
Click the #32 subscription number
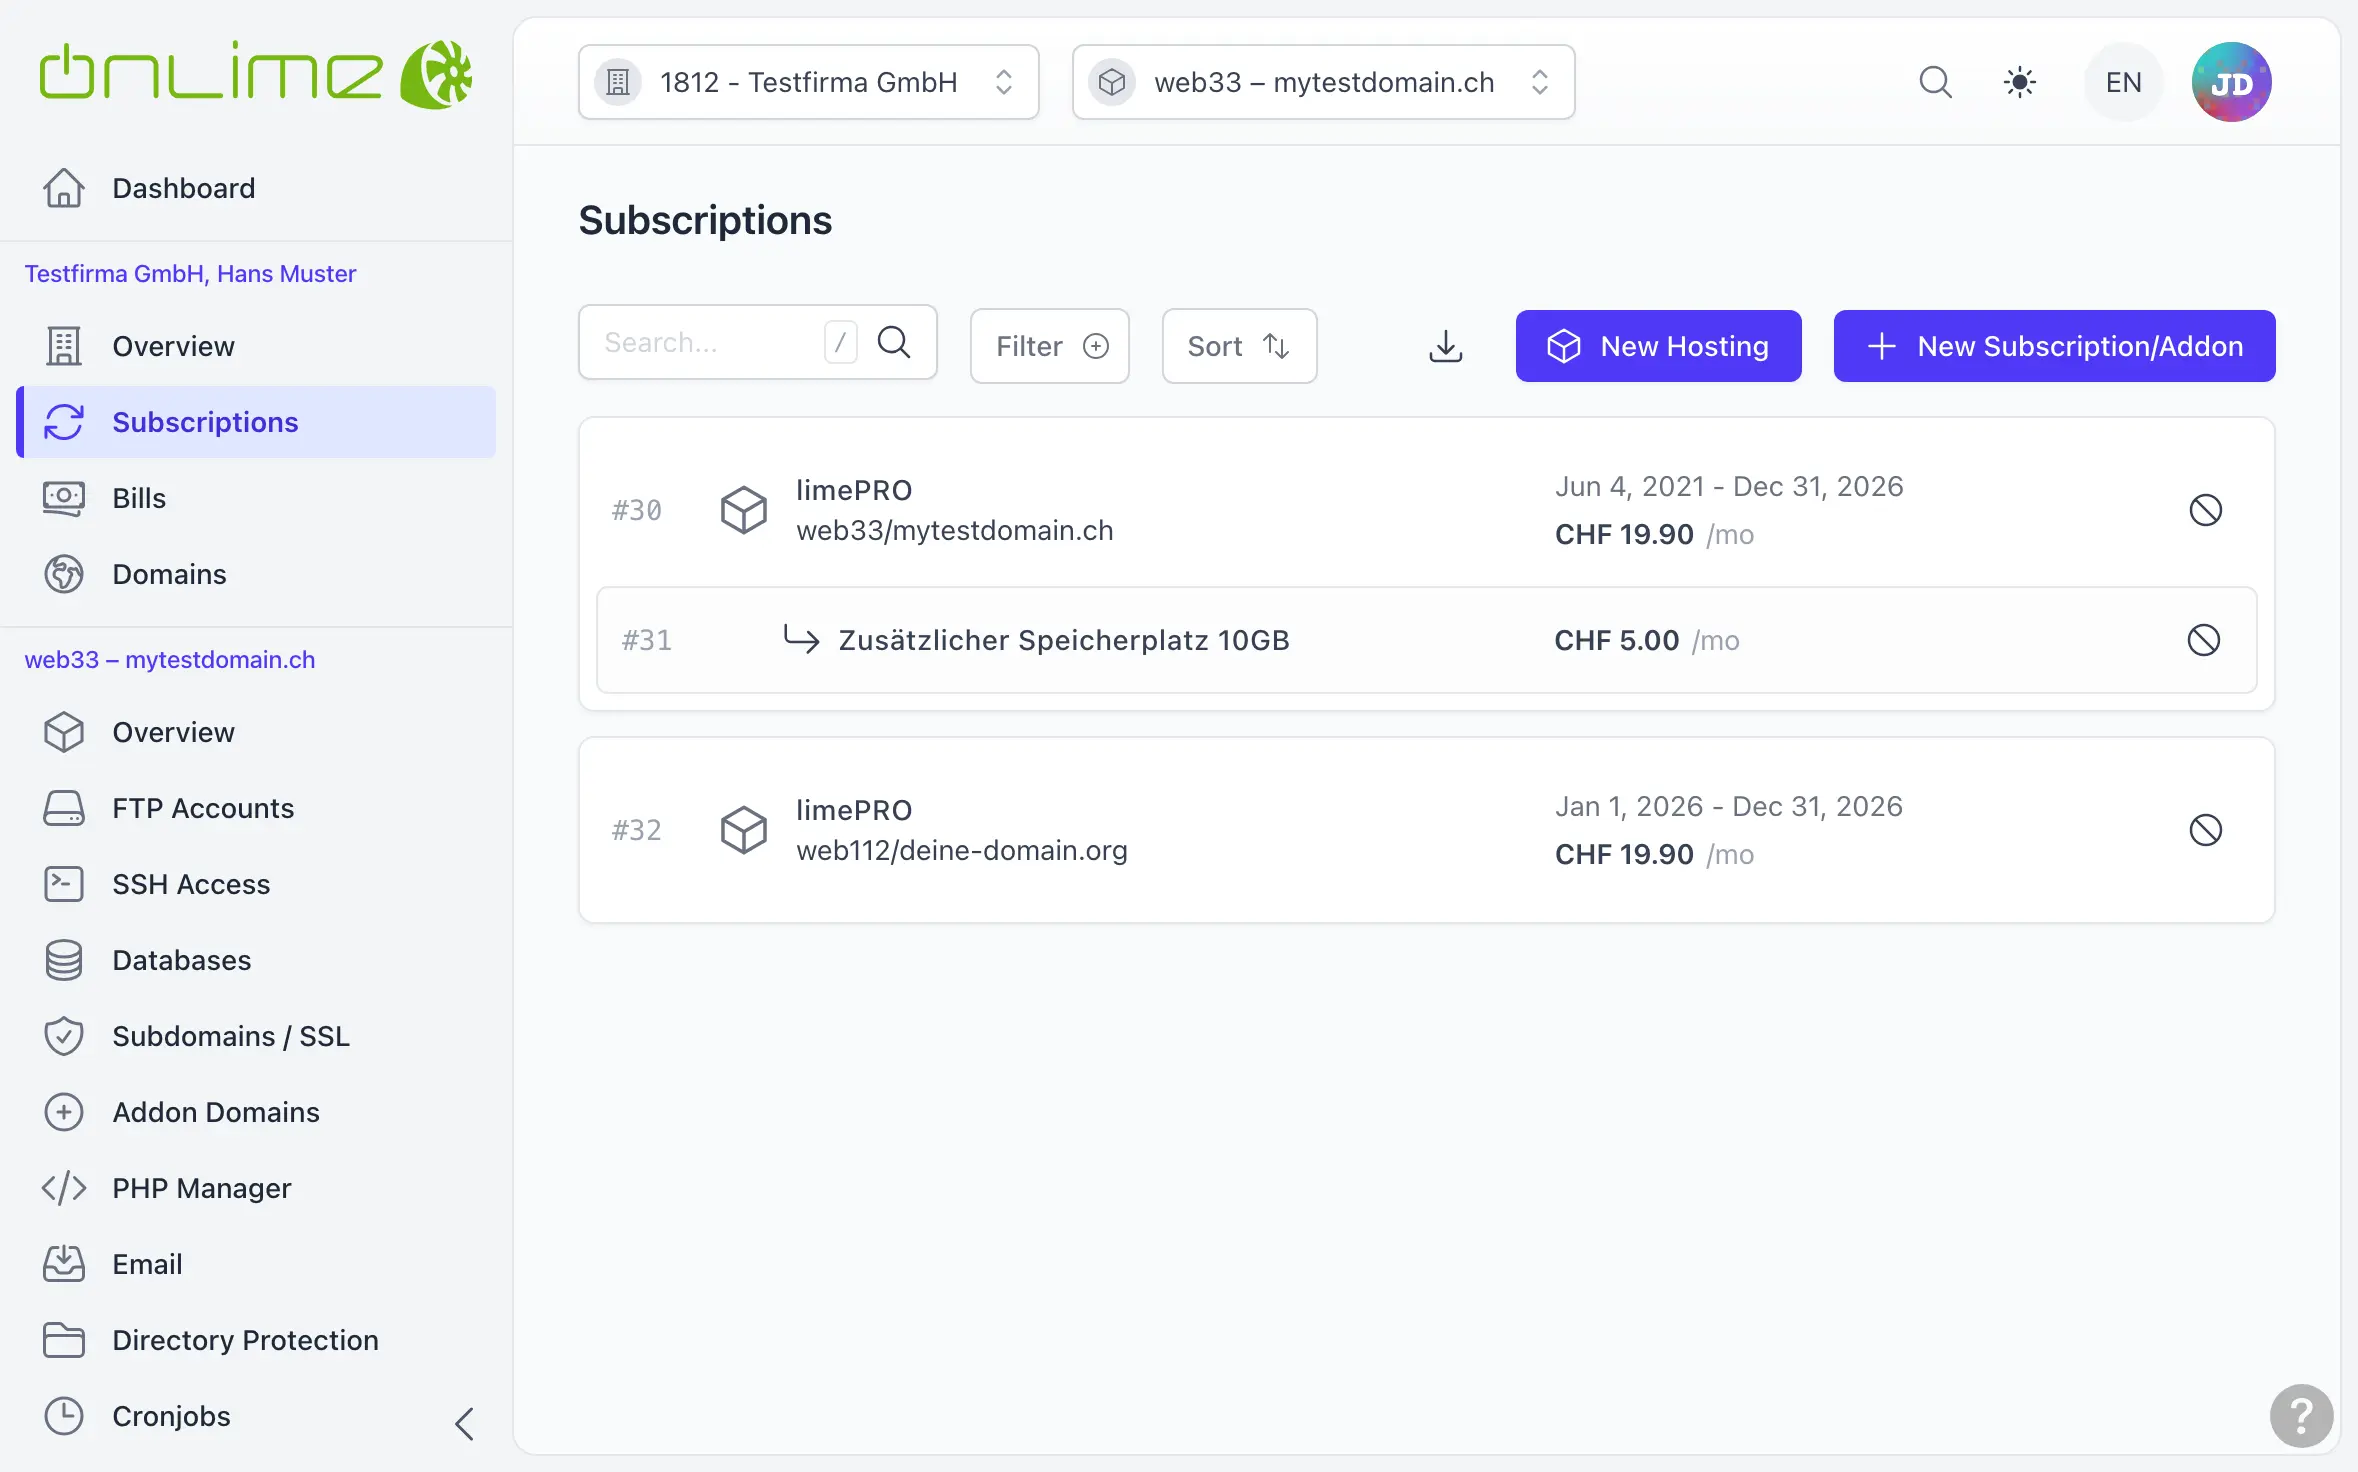point(637,830)
